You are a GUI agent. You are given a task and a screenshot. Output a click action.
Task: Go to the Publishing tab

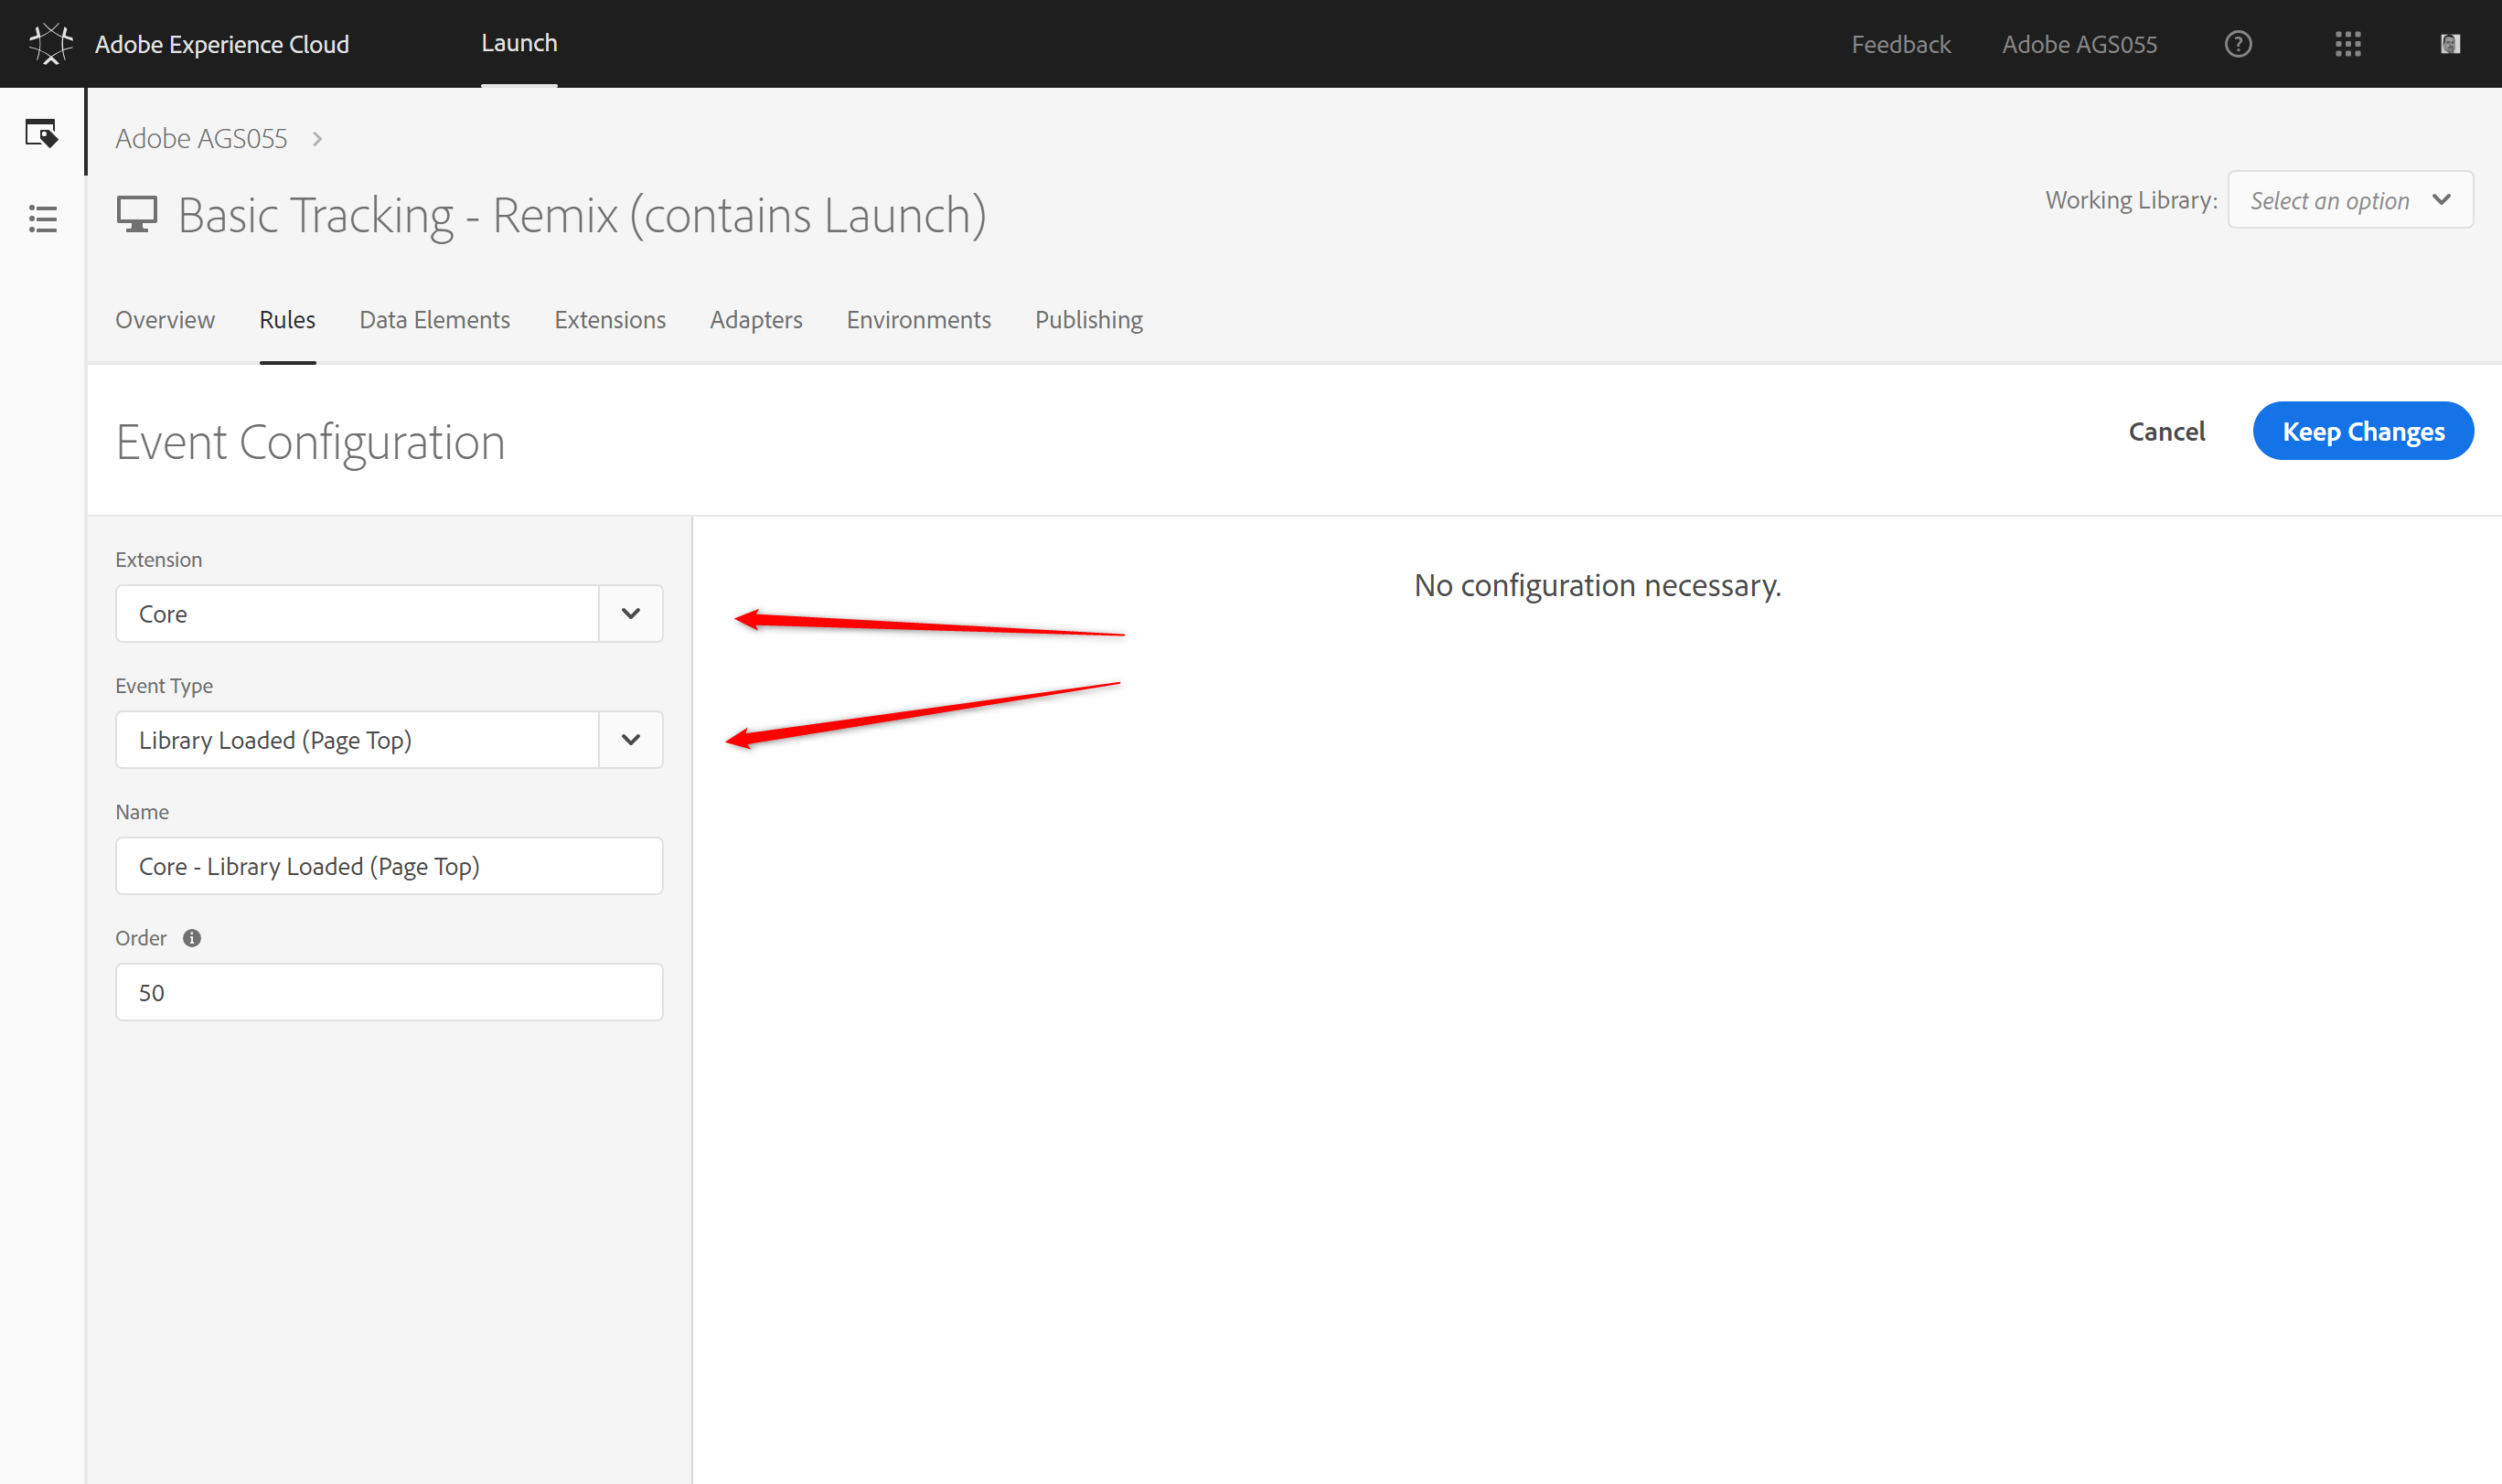point(1088,320)
